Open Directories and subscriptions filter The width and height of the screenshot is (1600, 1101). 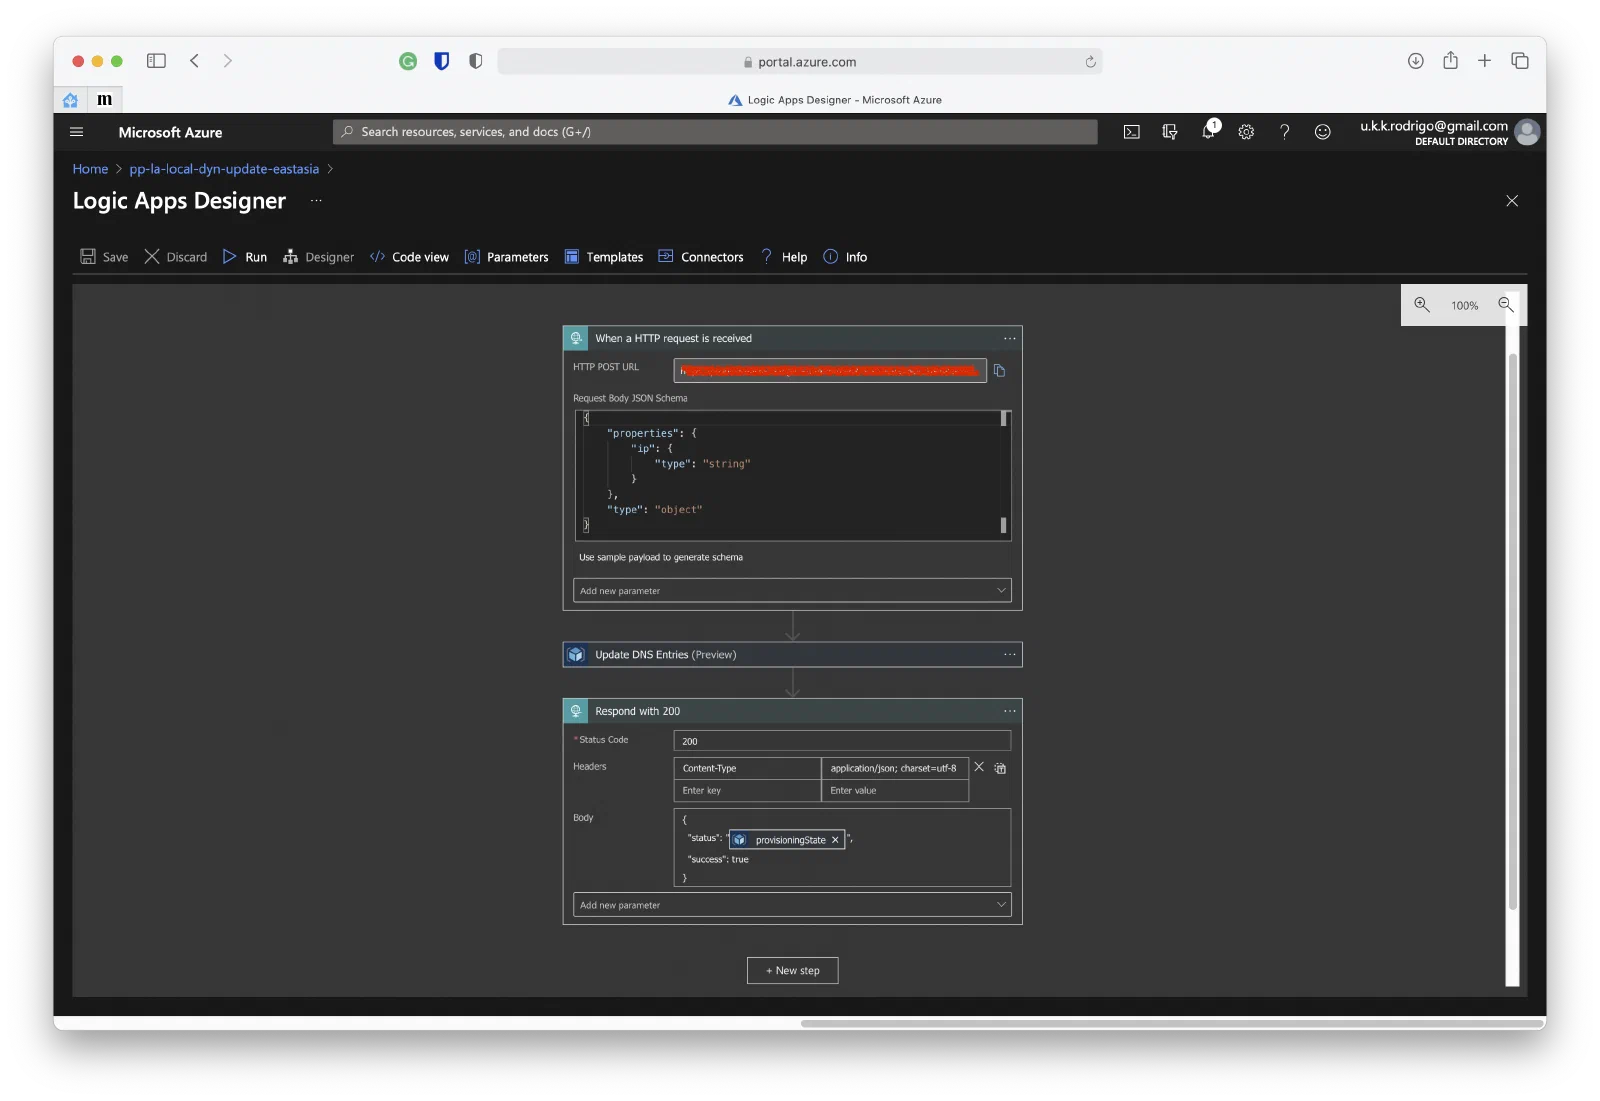(x=1170, y=132)
